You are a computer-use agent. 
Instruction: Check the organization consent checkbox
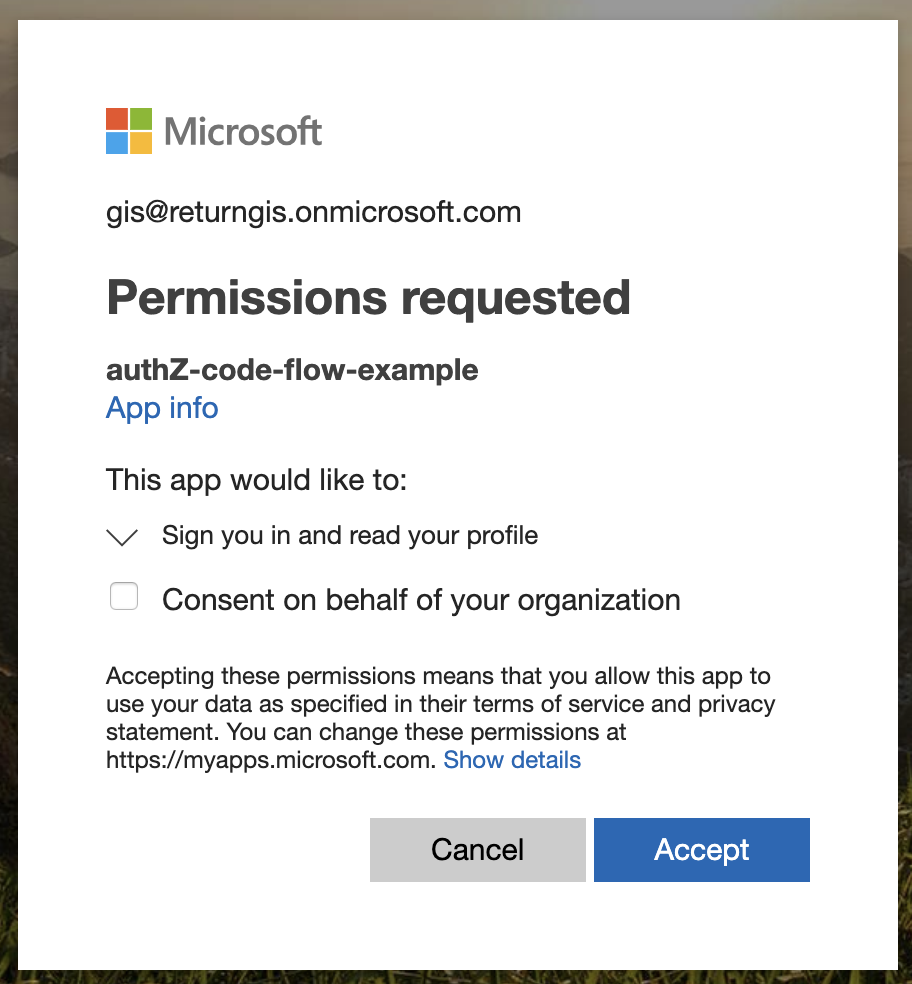[124, 596]
